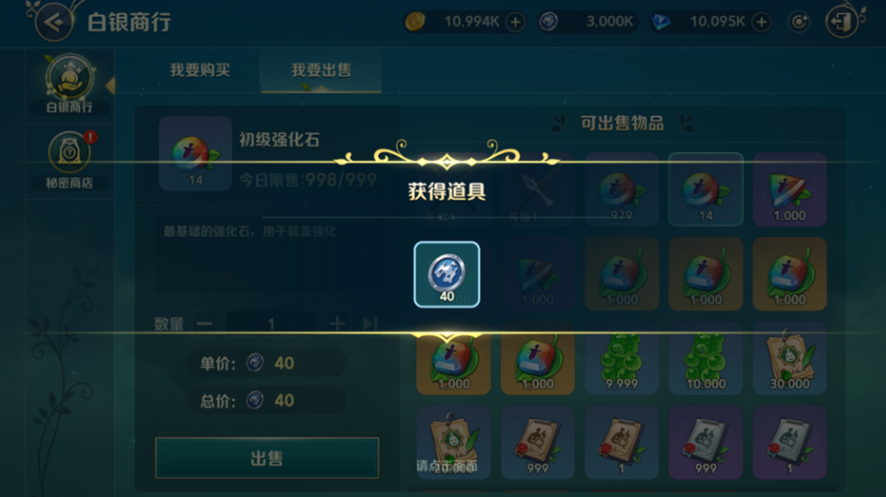The image size is (886, 497).
Task: Click the exit door icon top right
Action: tap(842, 22)
